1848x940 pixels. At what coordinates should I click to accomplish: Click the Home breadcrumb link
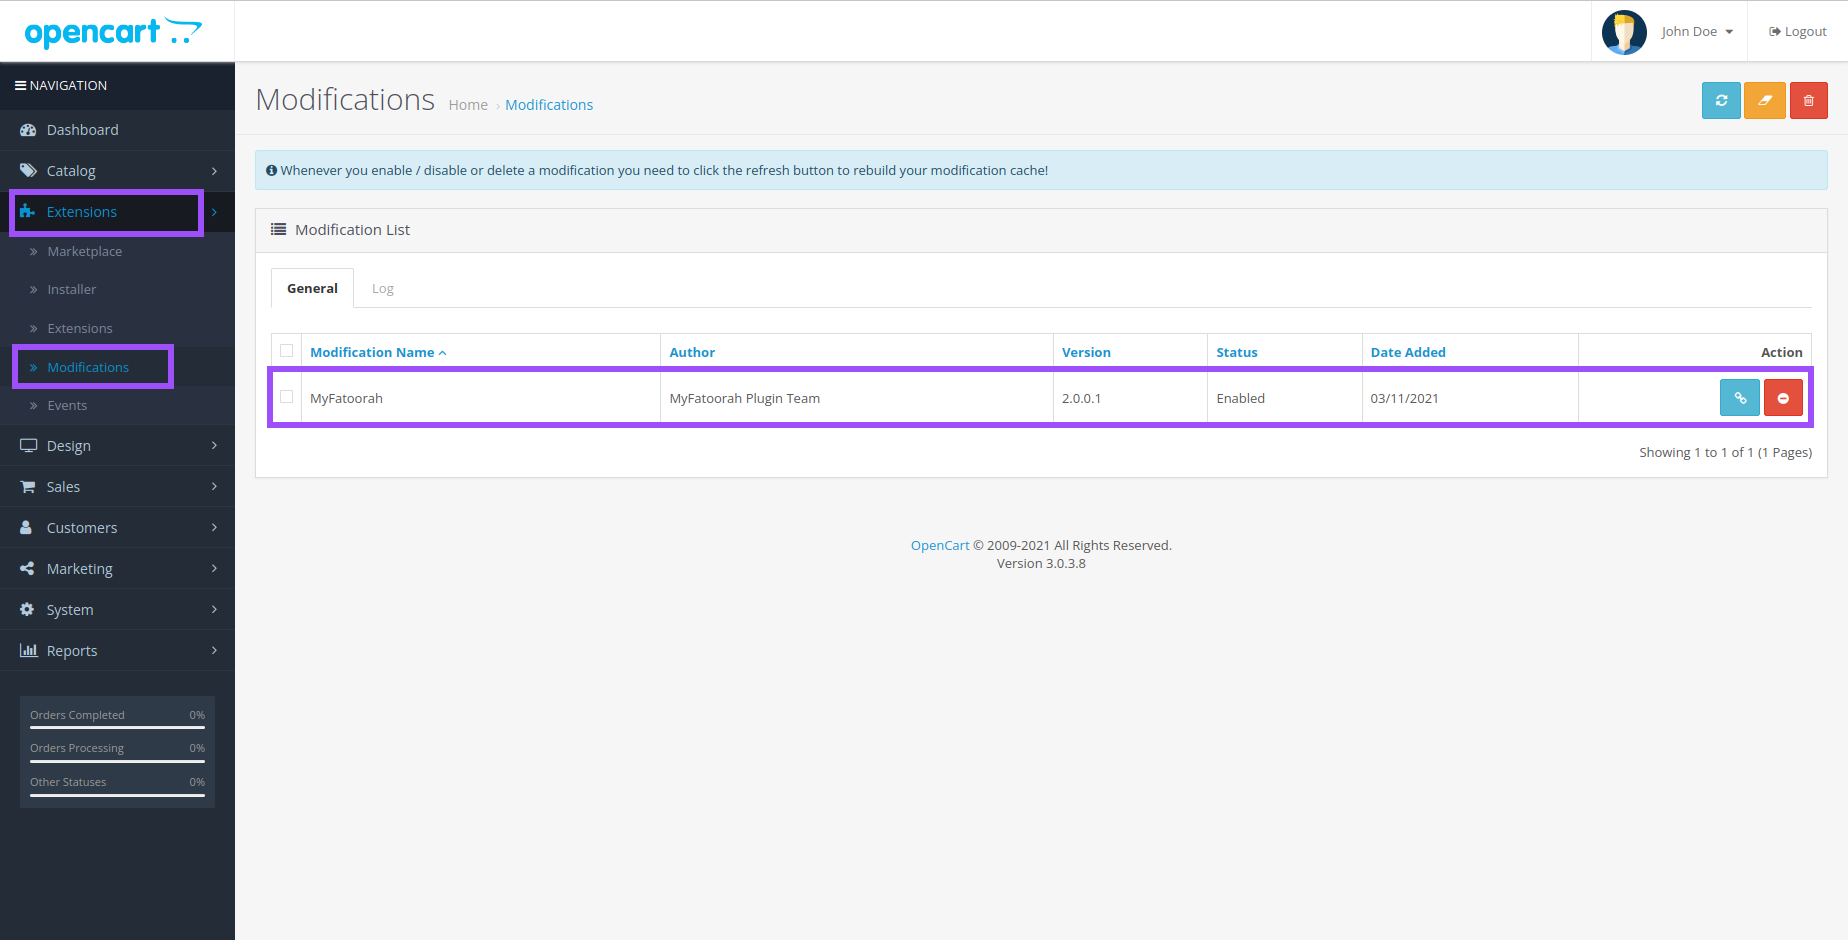[468, 105]
